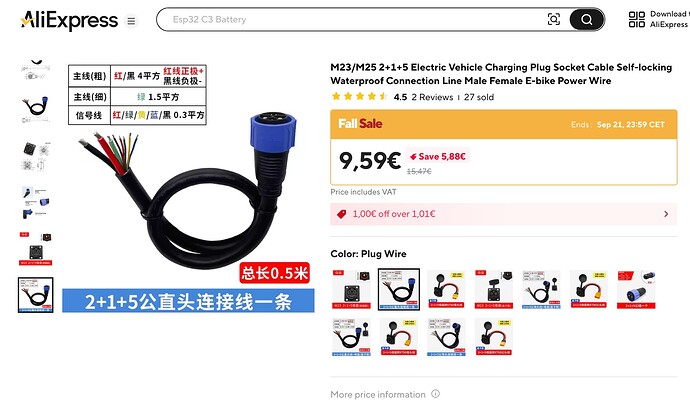Click the star rating icons
The height and width of the screenshot is (420, 690).
tap(360, 96)
